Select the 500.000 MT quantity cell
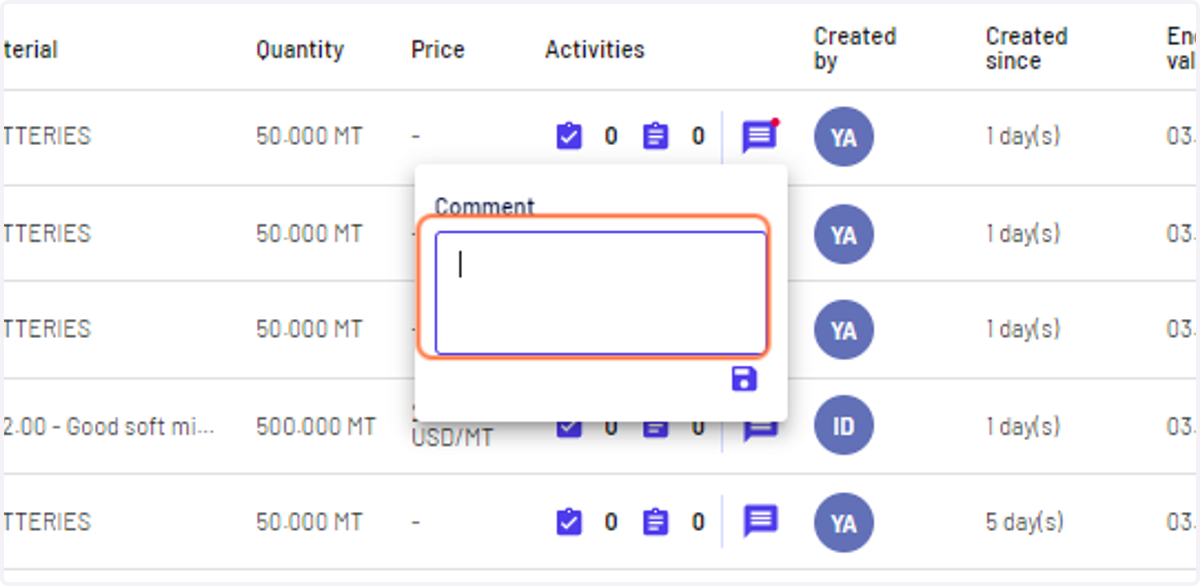 point(316,426)
